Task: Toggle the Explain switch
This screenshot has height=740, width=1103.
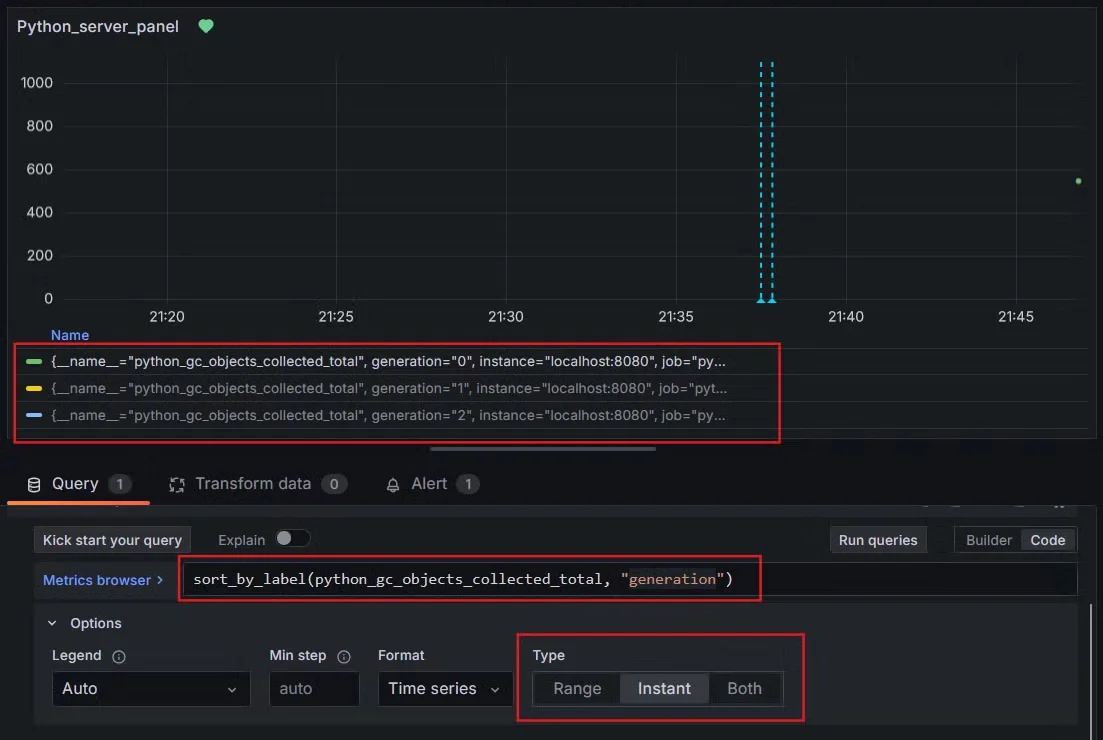Action: click(x=292, y=538)
